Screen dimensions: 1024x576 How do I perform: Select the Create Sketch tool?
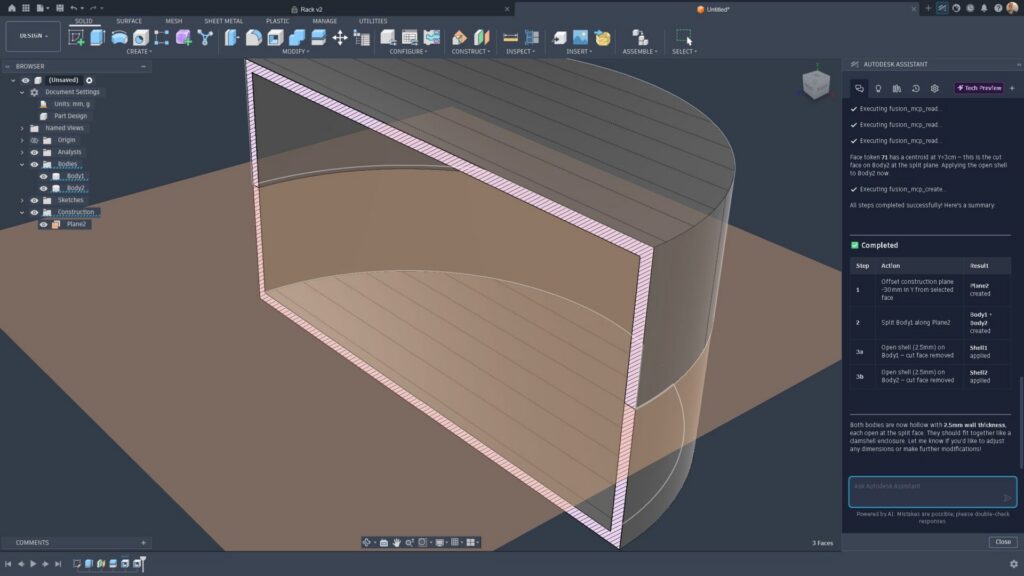(77, 38)
